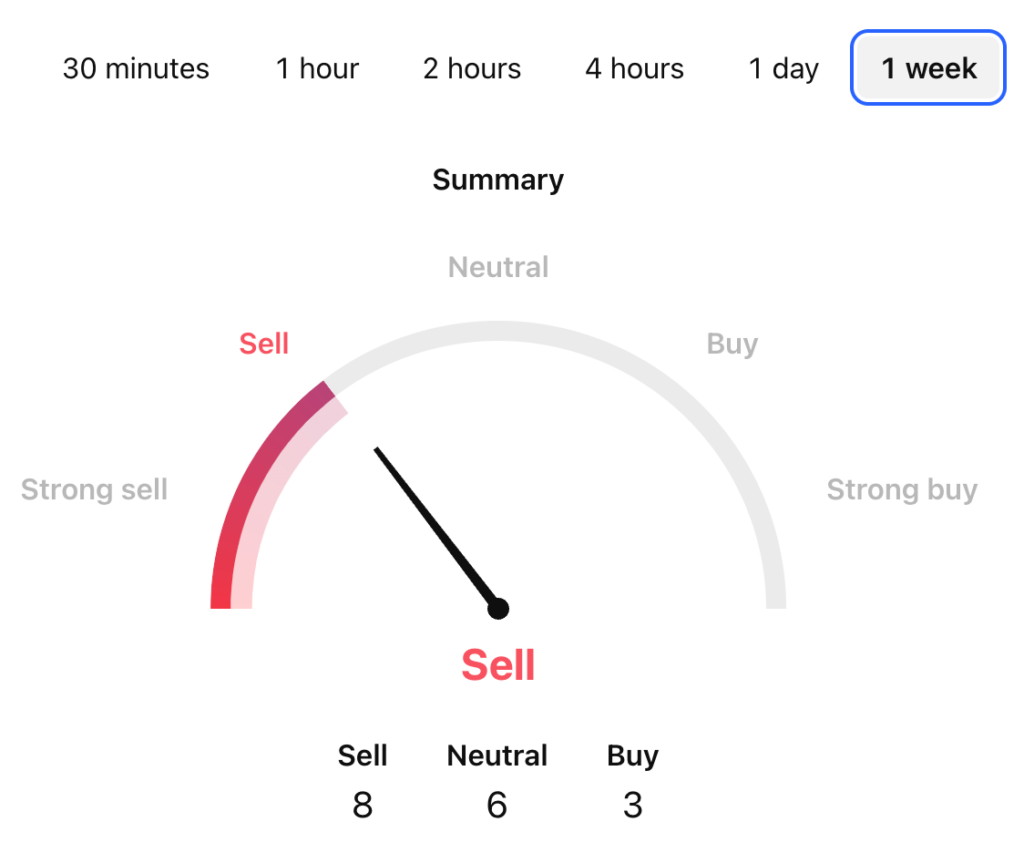
Task: Select the 1 day timeframe tab
Action: tap(784, 69)
